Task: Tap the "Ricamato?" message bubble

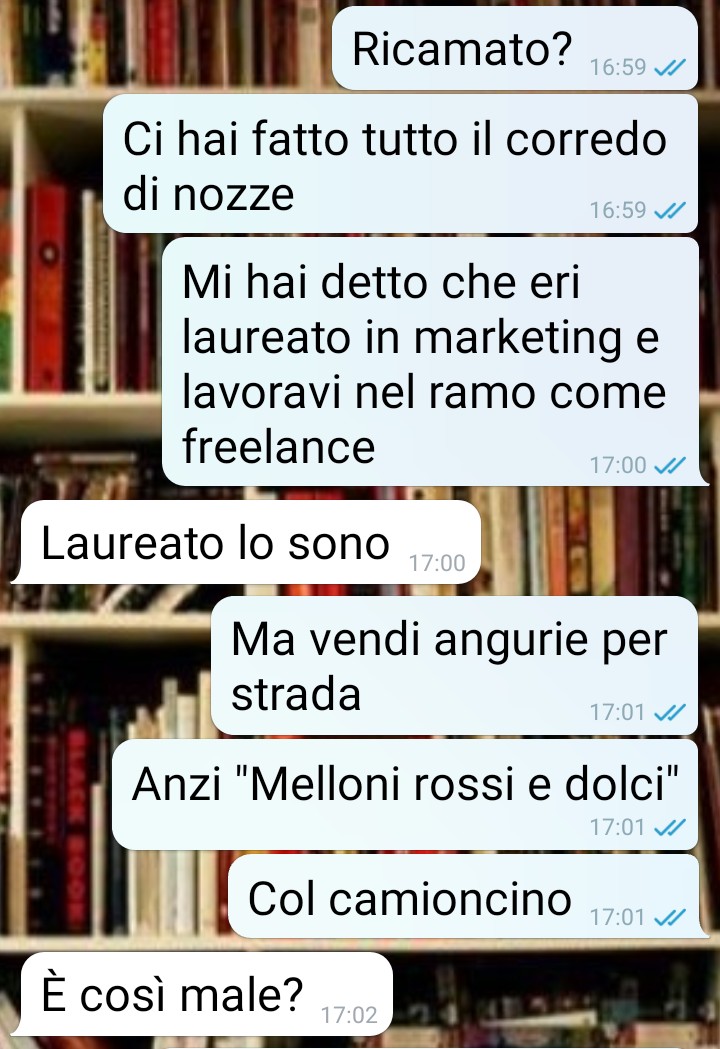Action: point(515,48)
